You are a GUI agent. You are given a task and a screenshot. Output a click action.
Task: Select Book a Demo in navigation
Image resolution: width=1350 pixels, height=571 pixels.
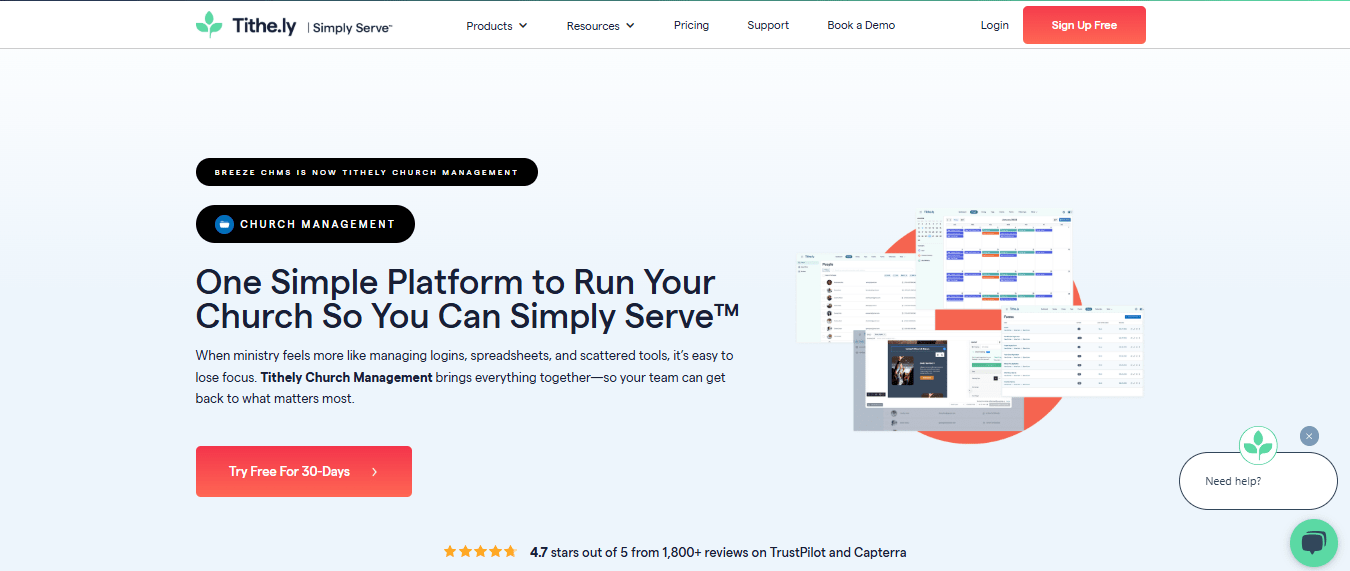point(861,25)
